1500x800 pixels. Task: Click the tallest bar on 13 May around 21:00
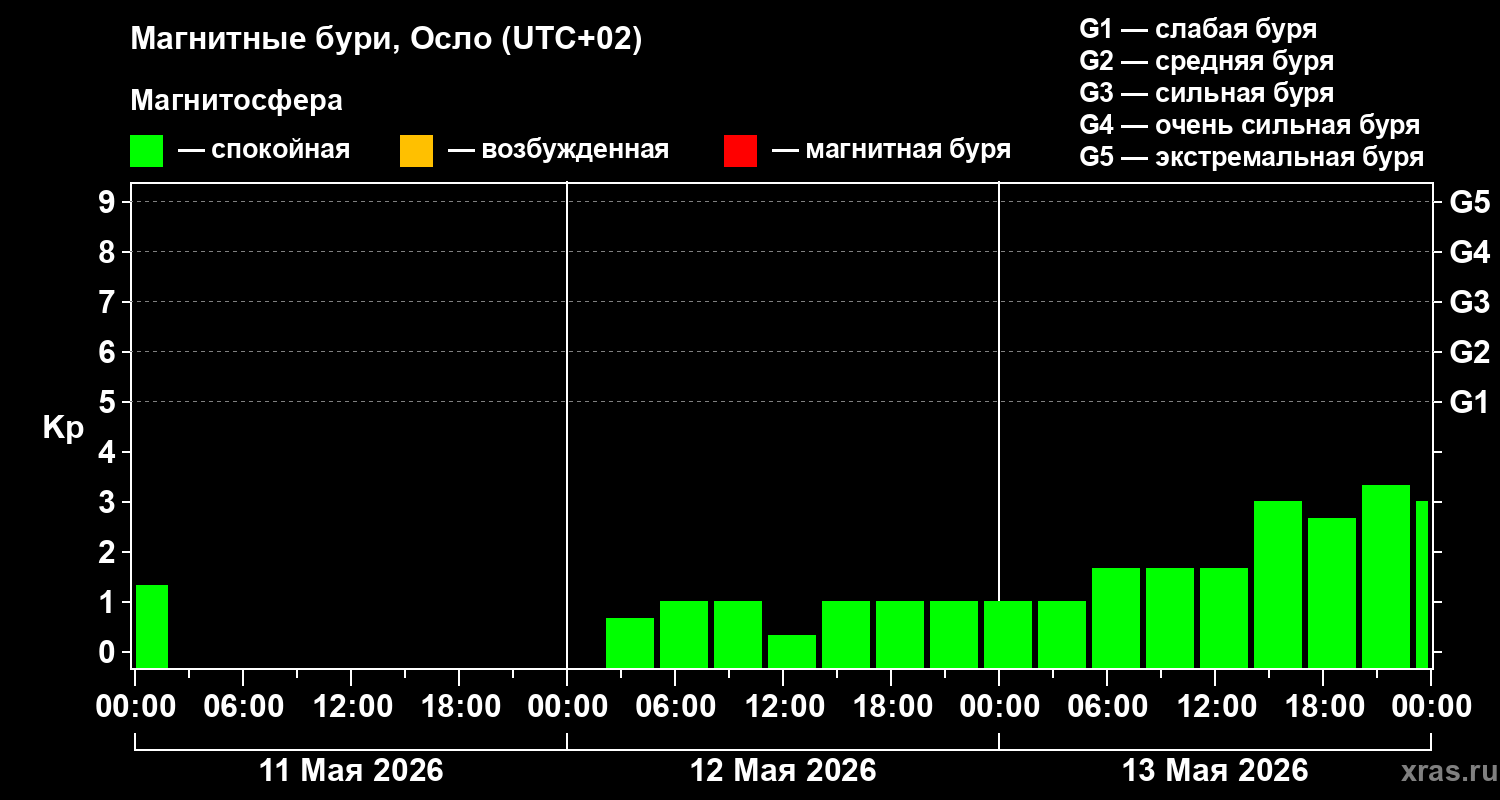click(1386, 576)
